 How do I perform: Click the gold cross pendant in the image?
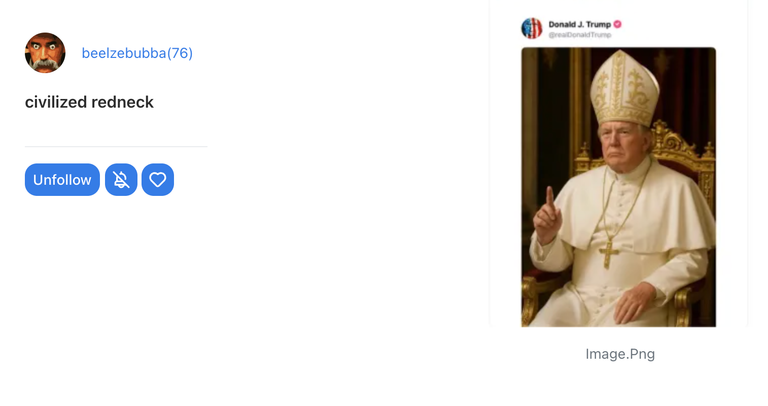click(x=608, y=255)
